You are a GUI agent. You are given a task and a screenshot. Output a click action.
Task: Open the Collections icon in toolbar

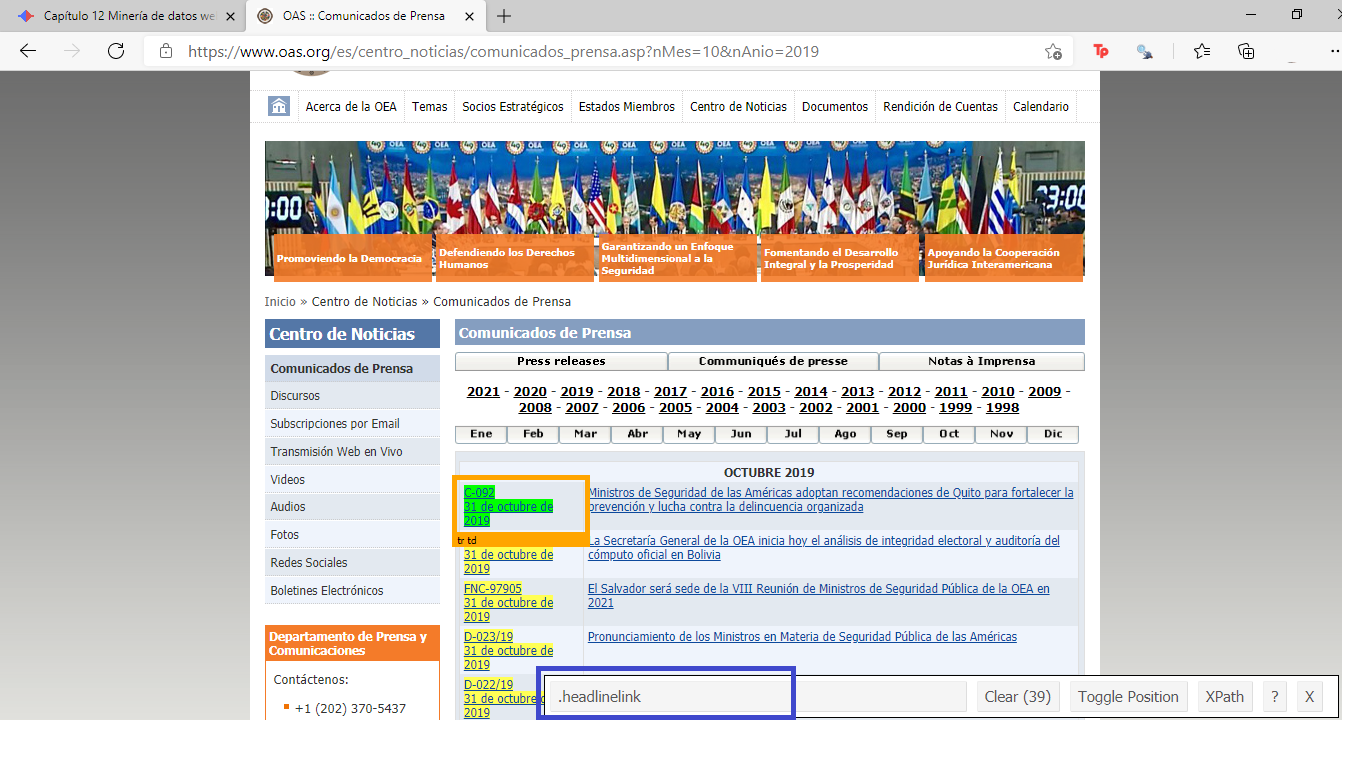coord(1246,51)
